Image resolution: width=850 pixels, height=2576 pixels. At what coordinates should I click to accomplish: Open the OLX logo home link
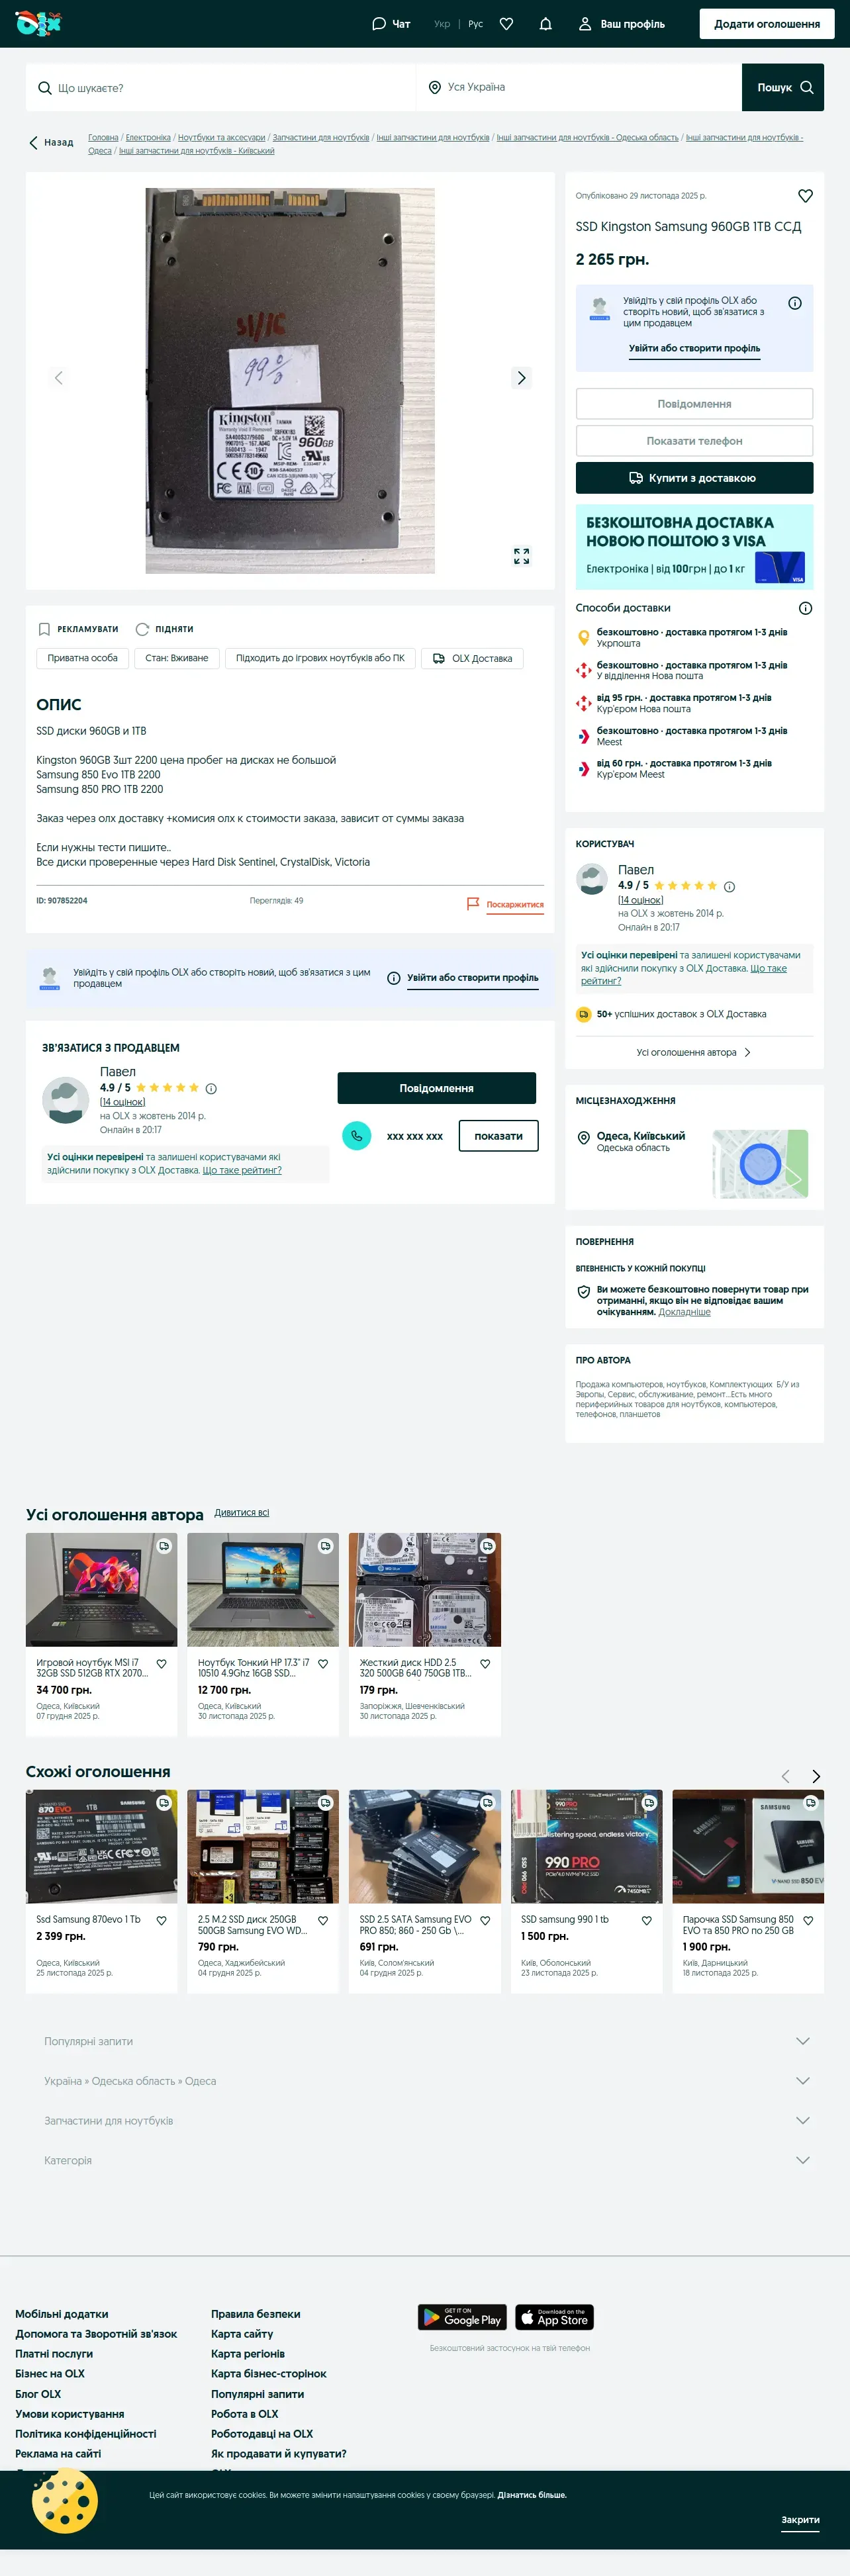pyautogui.click(x=38, y=23)
